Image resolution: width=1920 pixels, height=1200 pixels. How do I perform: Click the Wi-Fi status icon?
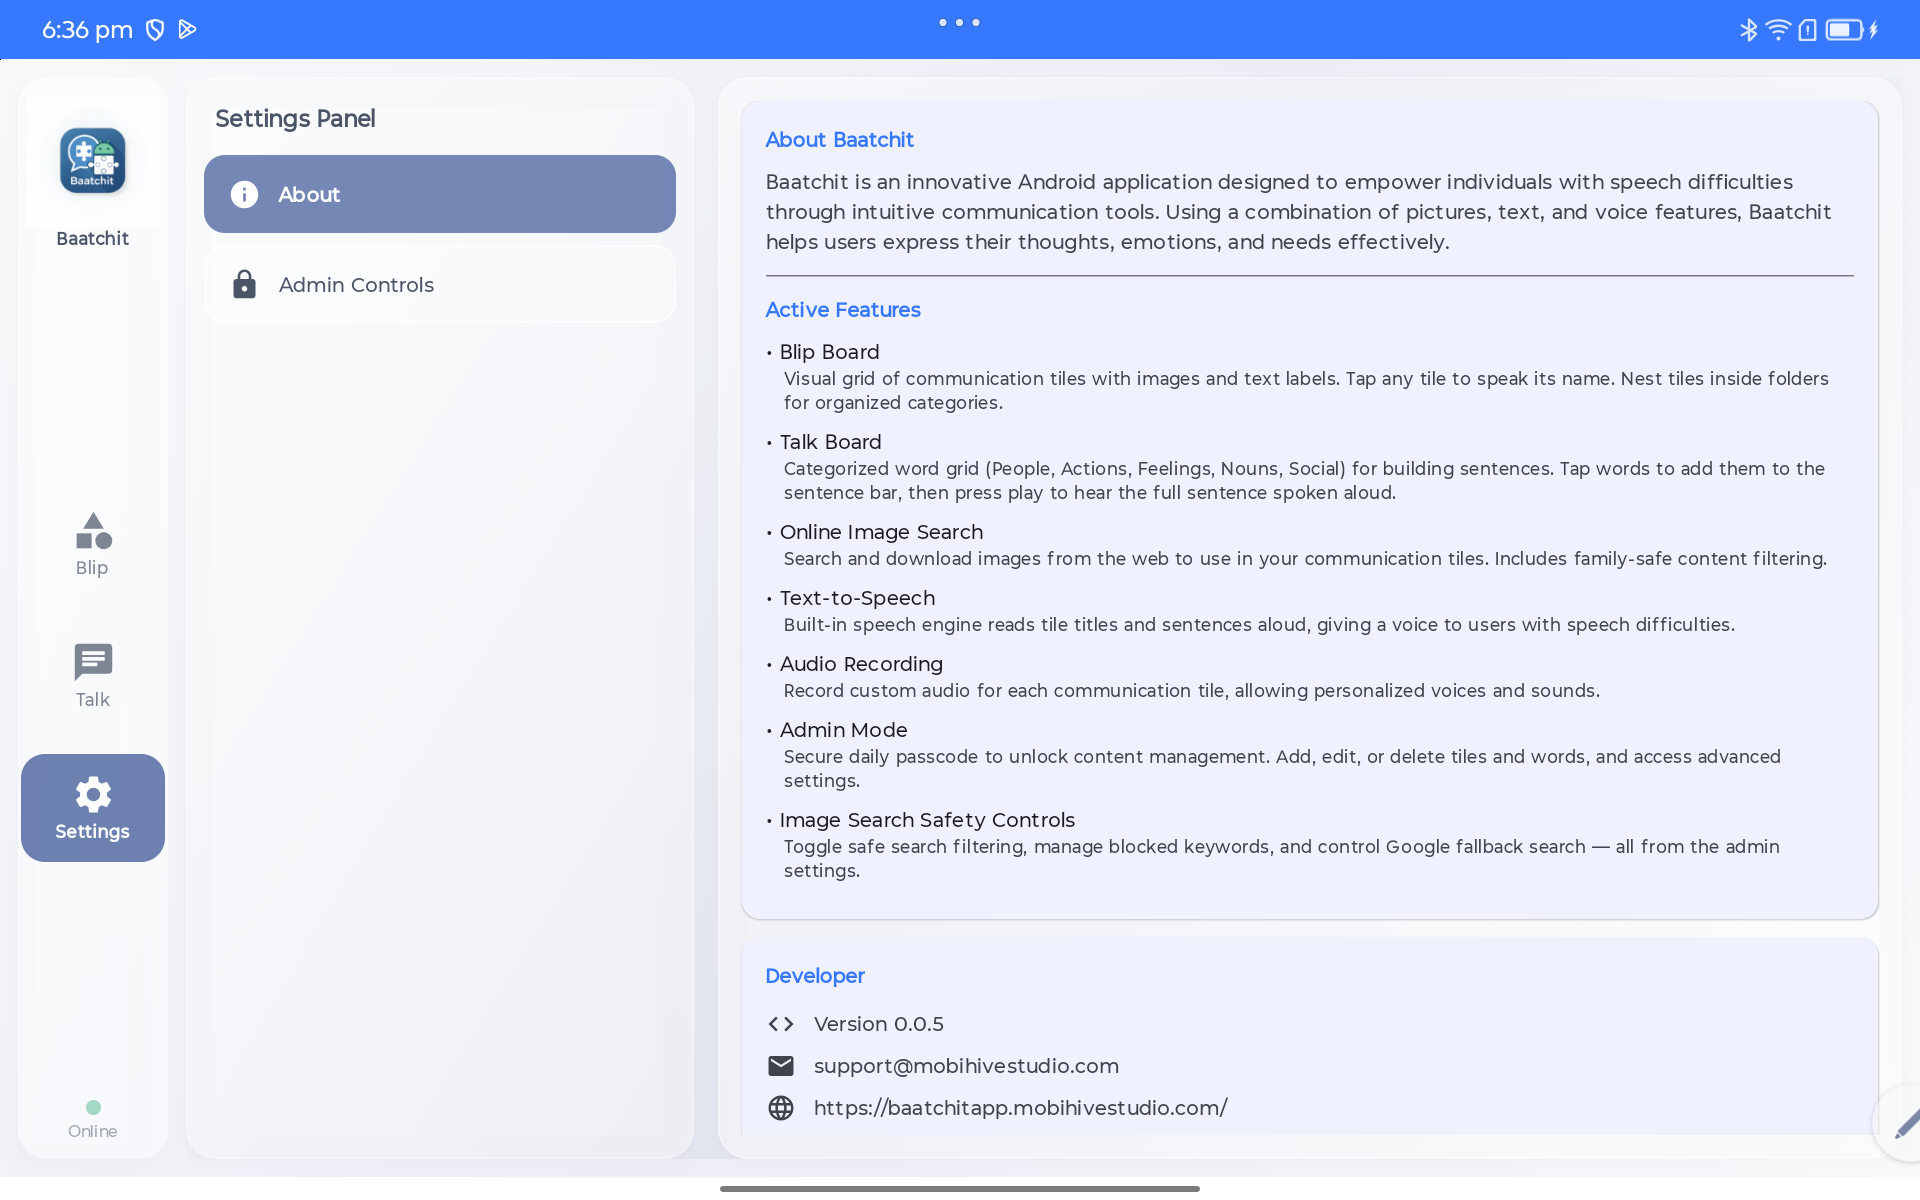[x=1778, y=30]
